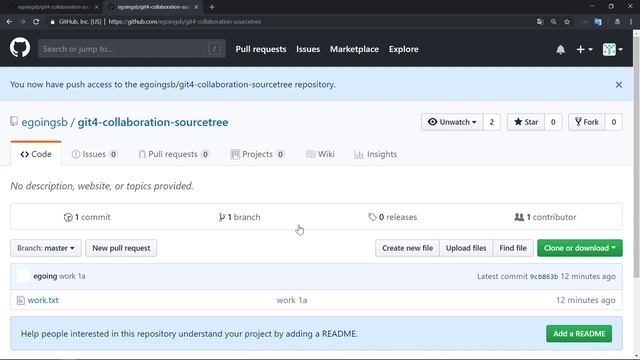Click the page vertical scrollbar

[636, 157]
